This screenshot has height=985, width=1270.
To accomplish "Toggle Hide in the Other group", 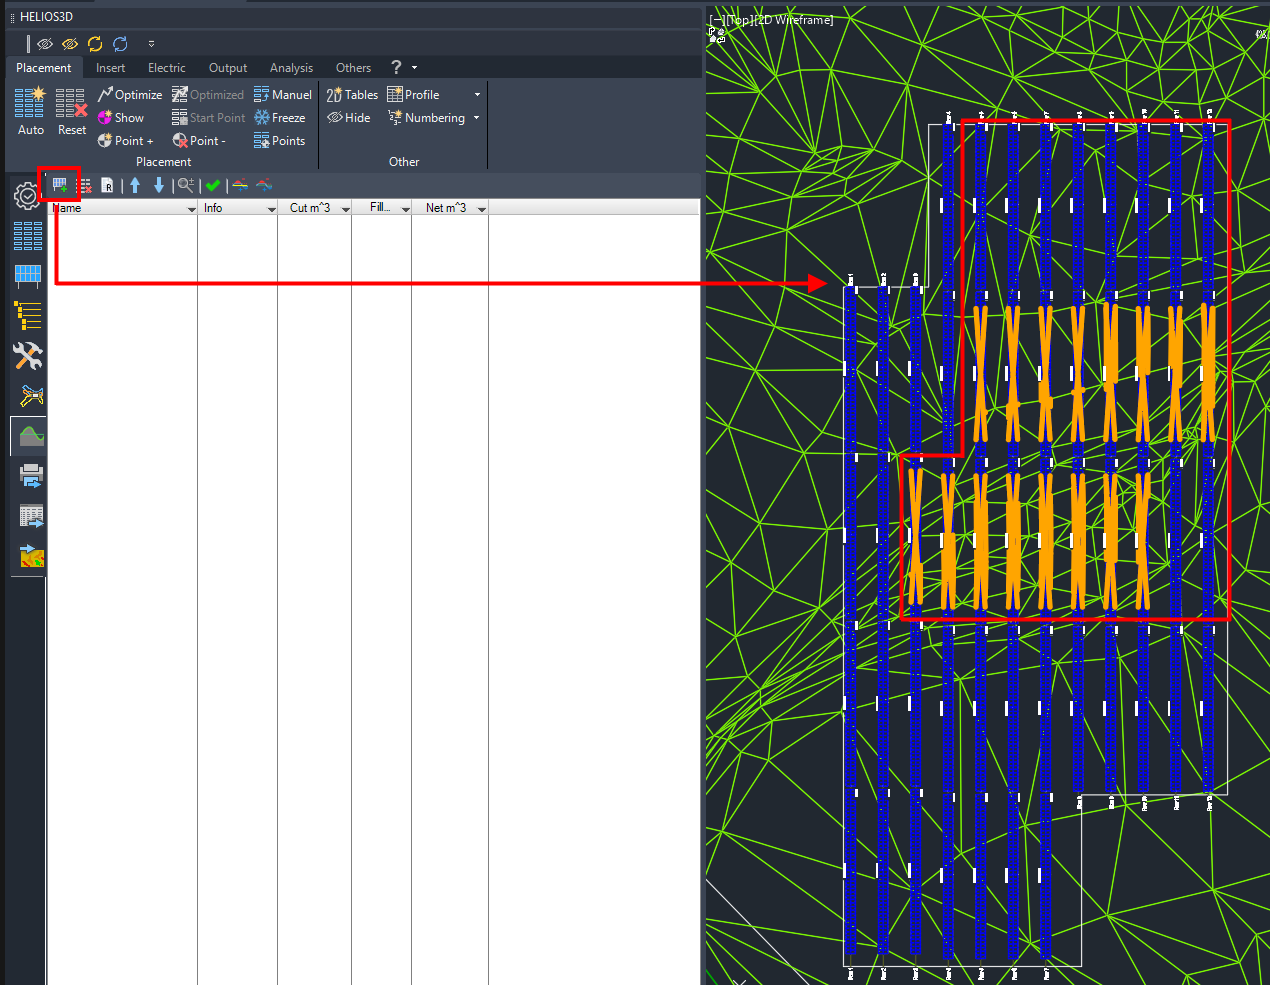I will point(348,118).
